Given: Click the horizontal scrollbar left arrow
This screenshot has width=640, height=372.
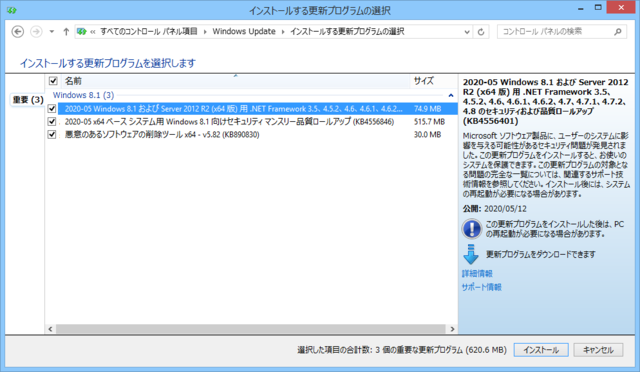Looking at the screenshot, I should point(51,329).
